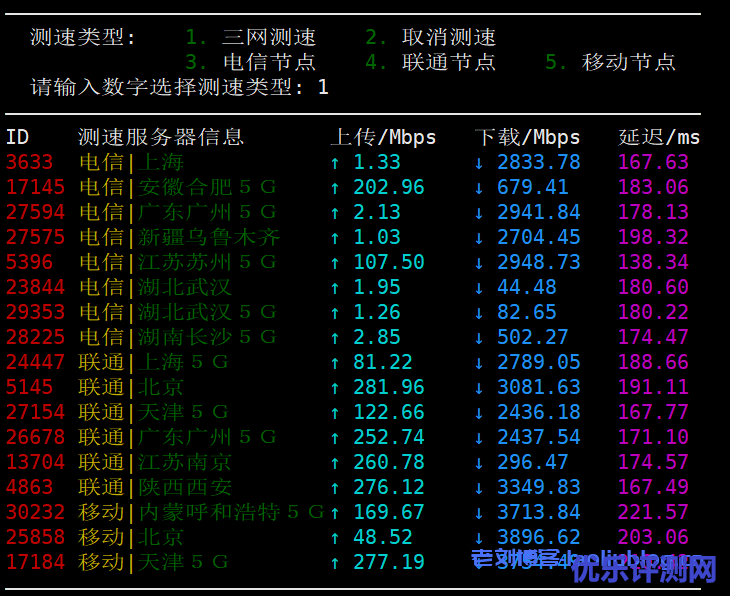Select option 2 取消测速
Screen dimensions: 730x596
[431, 37]
